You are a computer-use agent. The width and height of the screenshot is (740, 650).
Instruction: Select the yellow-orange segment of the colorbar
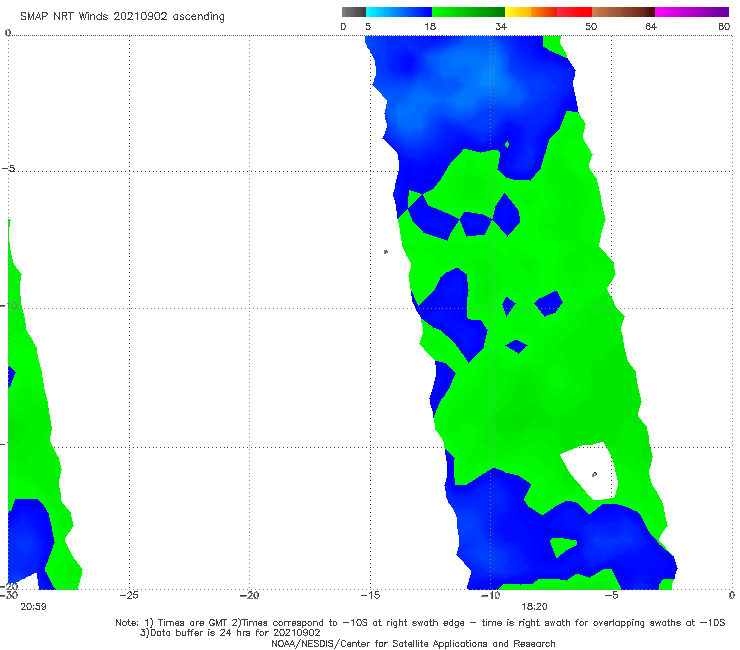(530, 12)
